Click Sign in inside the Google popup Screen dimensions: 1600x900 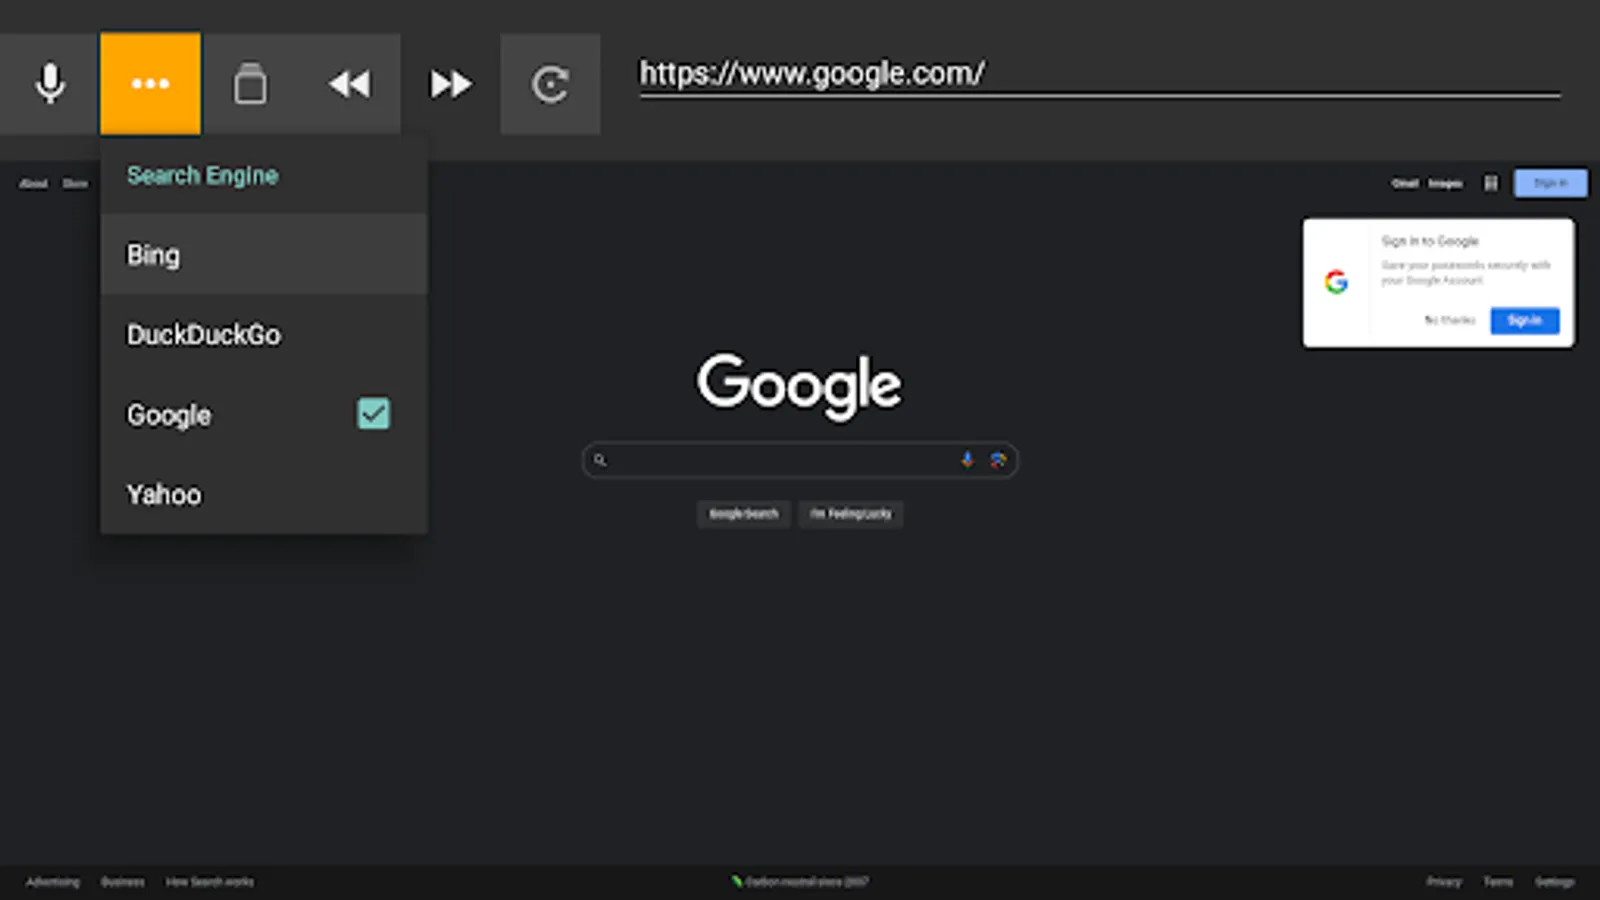pyautogui.click(x=1525, y=320)
